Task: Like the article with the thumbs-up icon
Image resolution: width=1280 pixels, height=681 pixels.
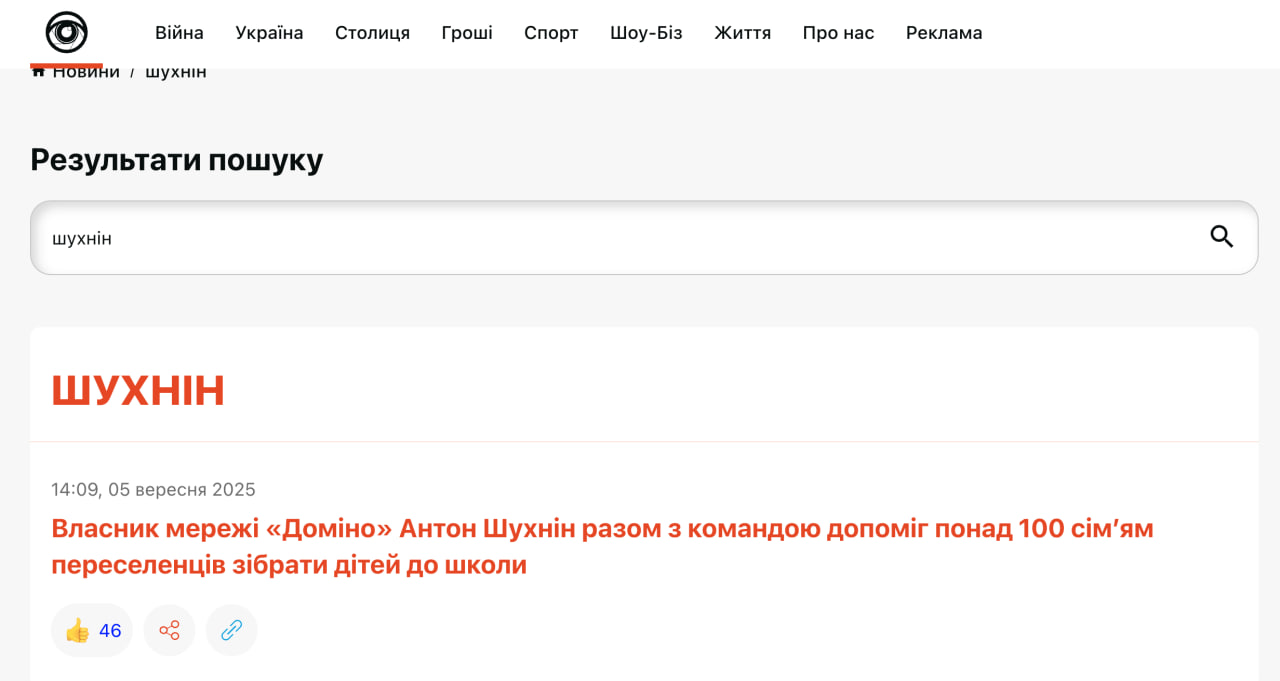Action: coord(78,630)
